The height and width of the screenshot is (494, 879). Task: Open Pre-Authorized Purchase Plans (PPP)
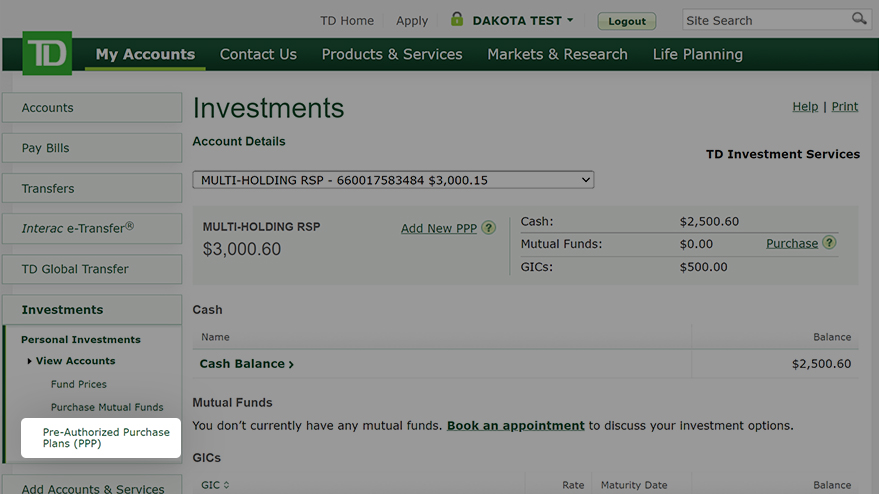101,438
